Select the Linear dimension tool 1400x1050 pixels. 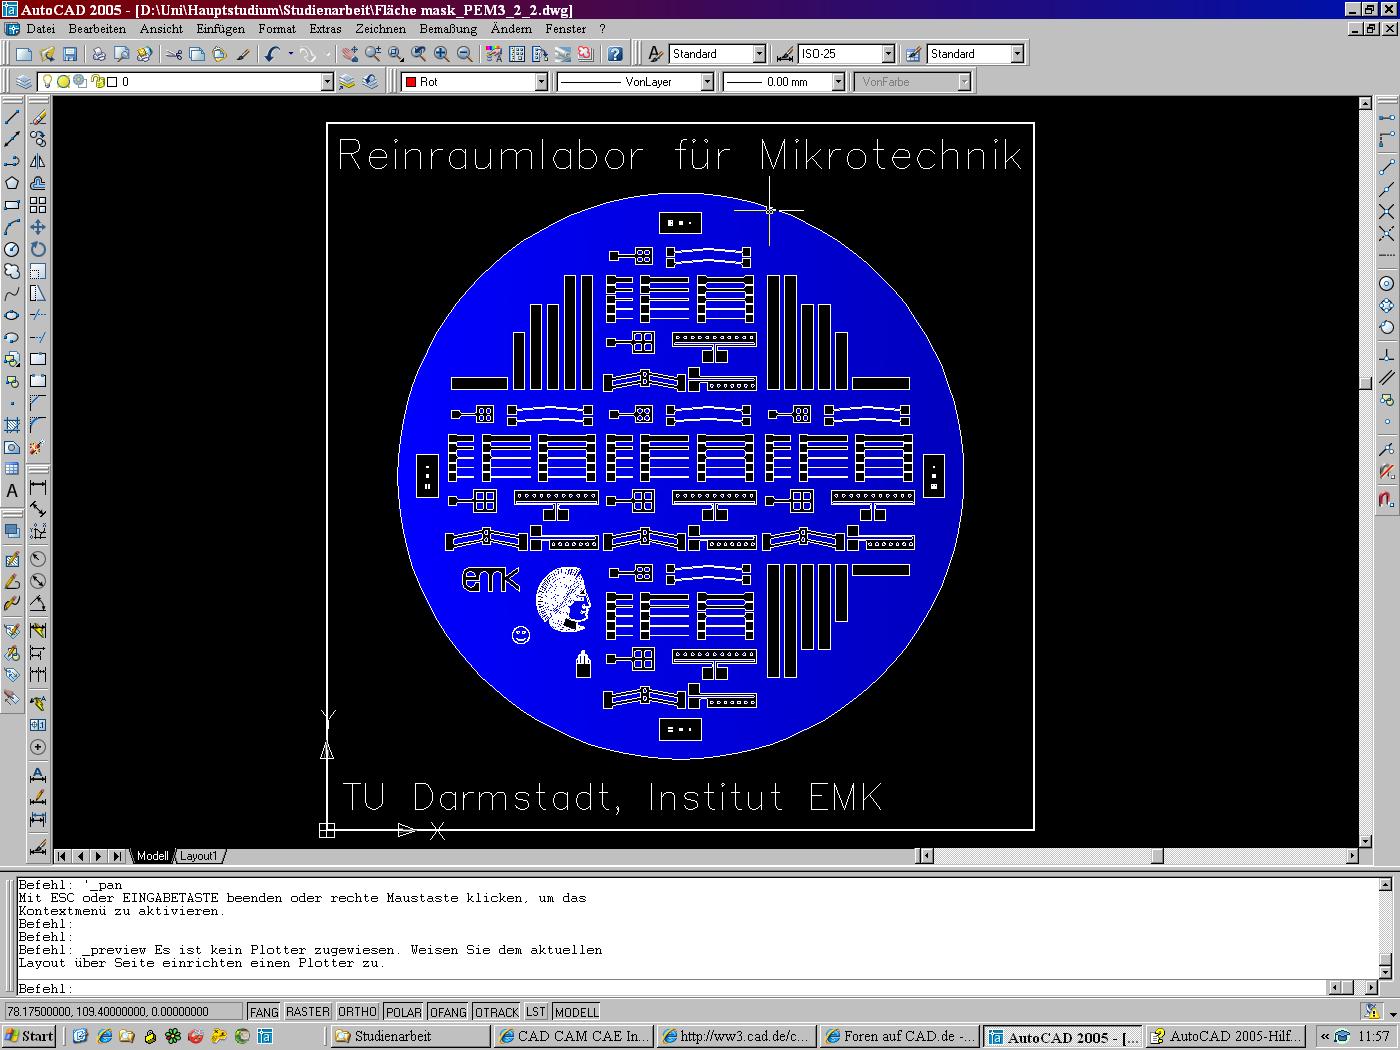[38, 487]
